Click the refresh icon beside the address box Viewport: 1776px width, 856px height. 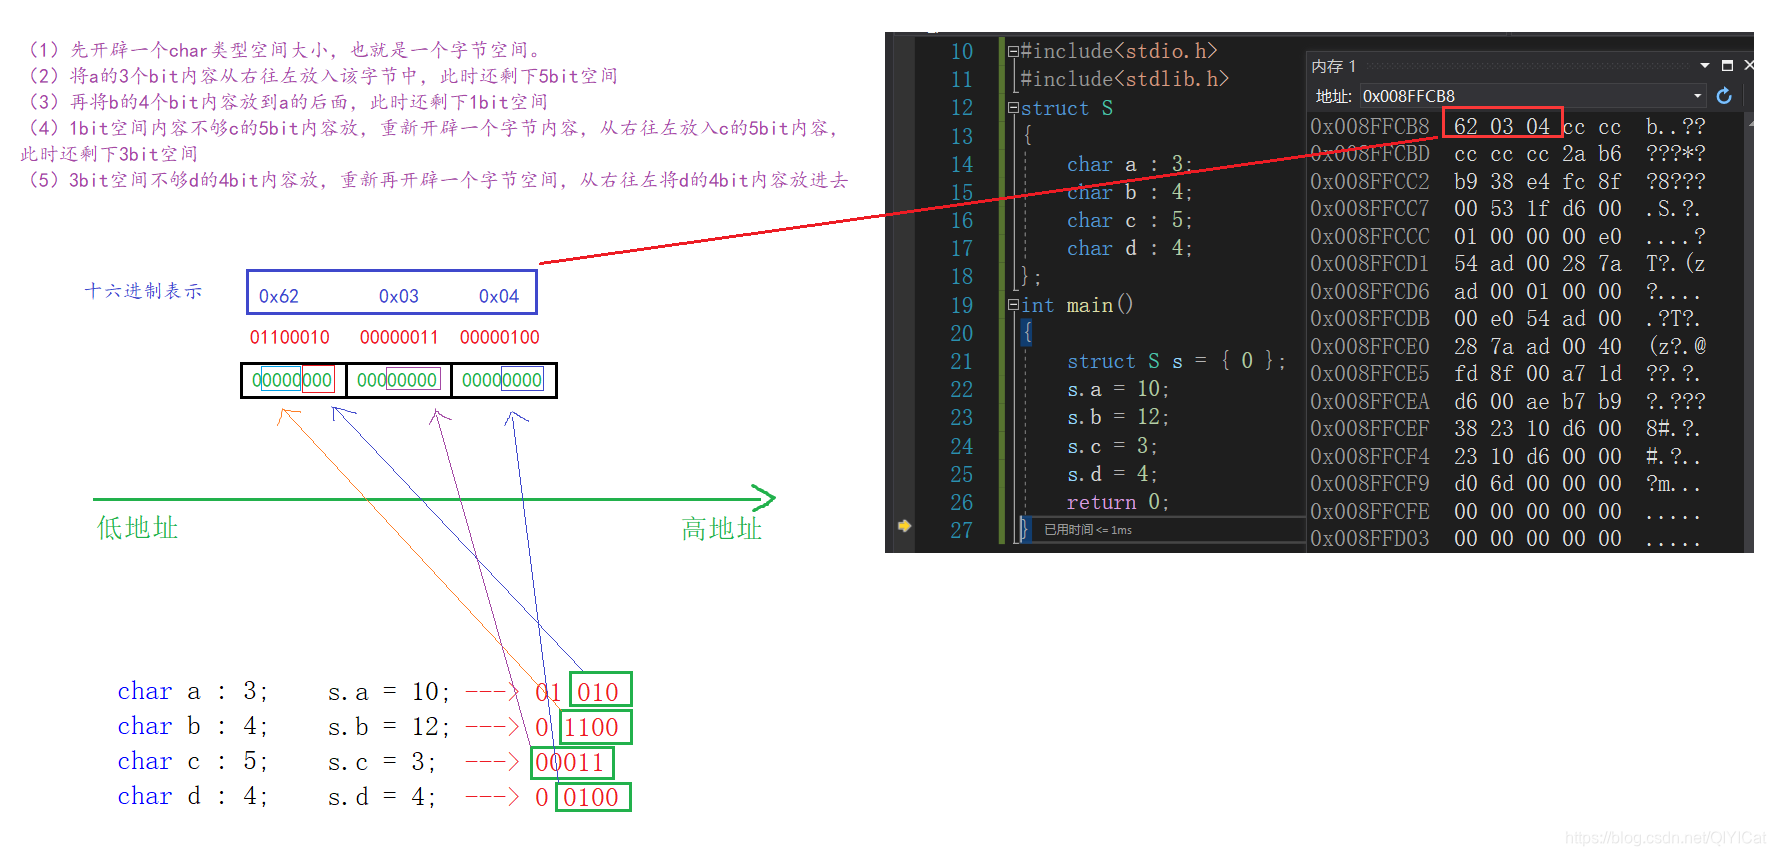coord(1724,96)
